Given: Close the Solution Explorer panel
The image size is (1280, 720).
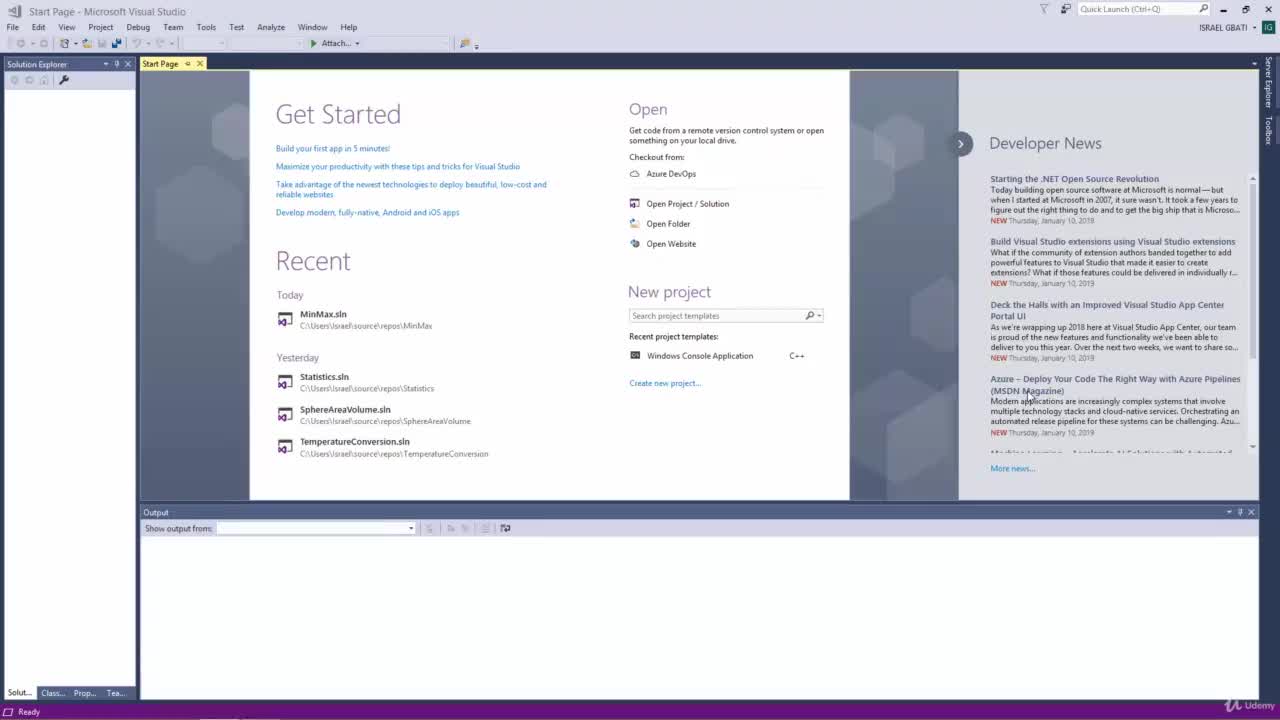Looking at the screenshot, I should [x=127, y=64].
